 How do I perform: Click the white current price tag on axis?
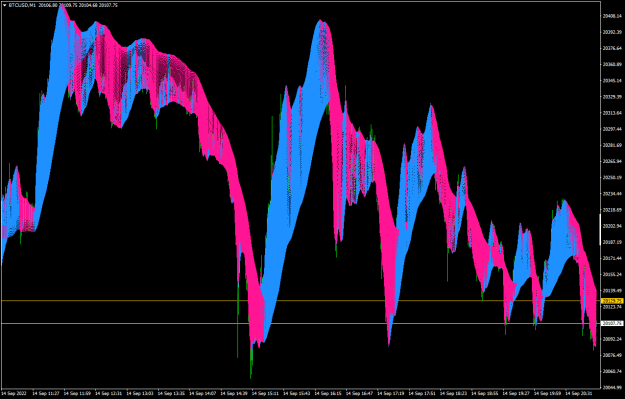pos(612,323)
